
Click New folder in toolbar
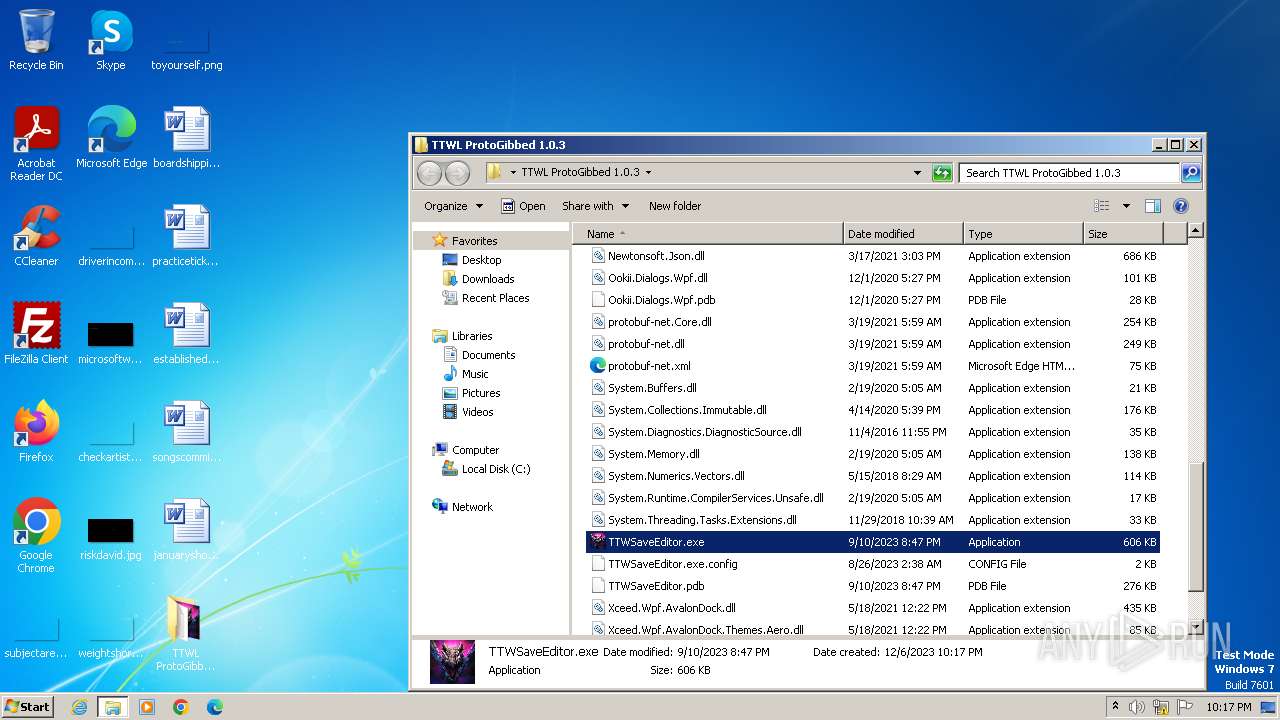675,206
